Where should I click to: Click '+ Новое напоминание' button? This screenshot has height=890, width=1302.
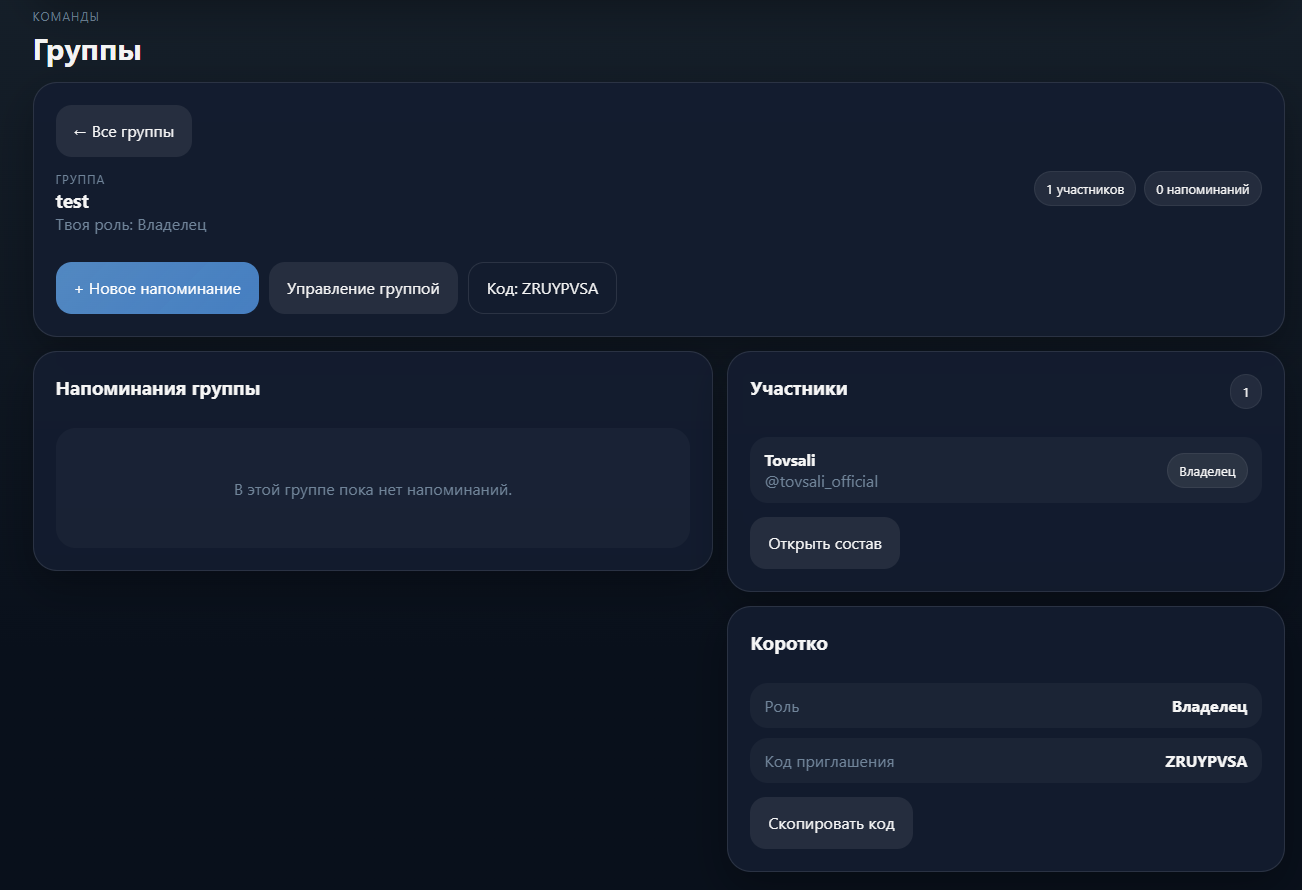click(x=157, y=288)
